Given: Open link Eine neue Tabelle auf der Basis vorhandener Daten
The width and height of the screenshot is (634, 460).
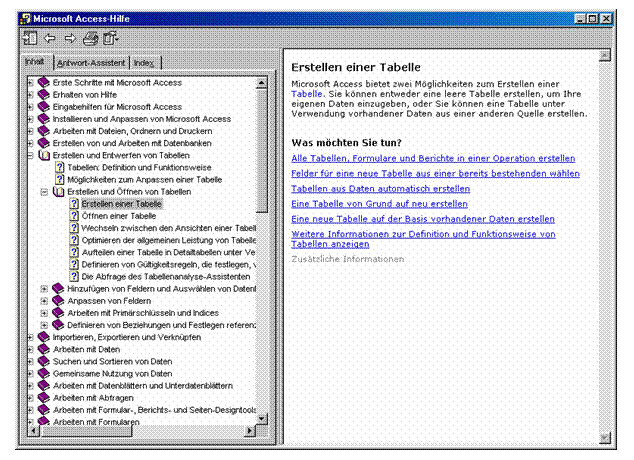Looking at the screenshot, I should (423, 219).
